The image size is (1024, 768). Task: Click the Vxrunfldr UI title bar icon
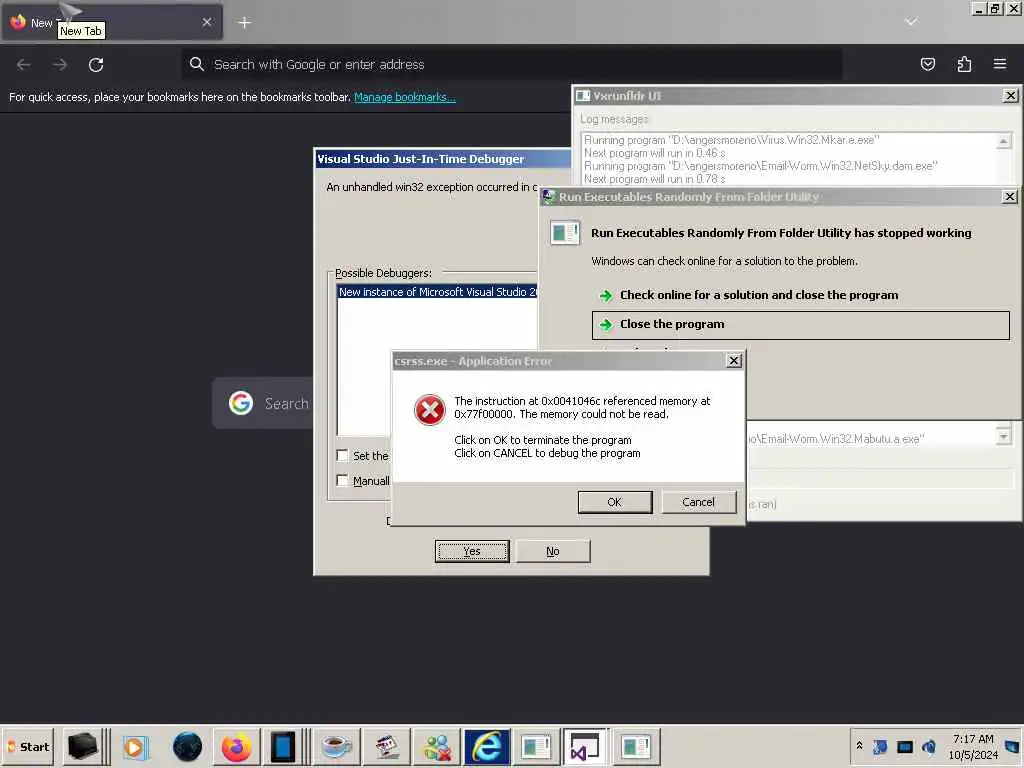pyautogui.click(x=583, y=96)
